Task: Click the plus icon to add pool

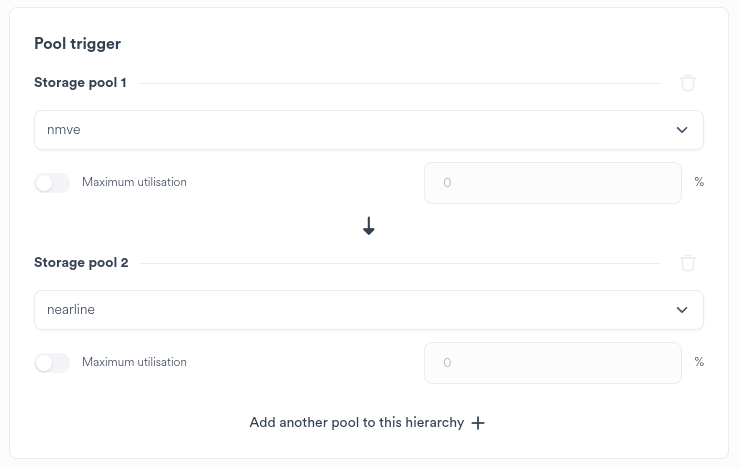Action: [x=478, y=423]
